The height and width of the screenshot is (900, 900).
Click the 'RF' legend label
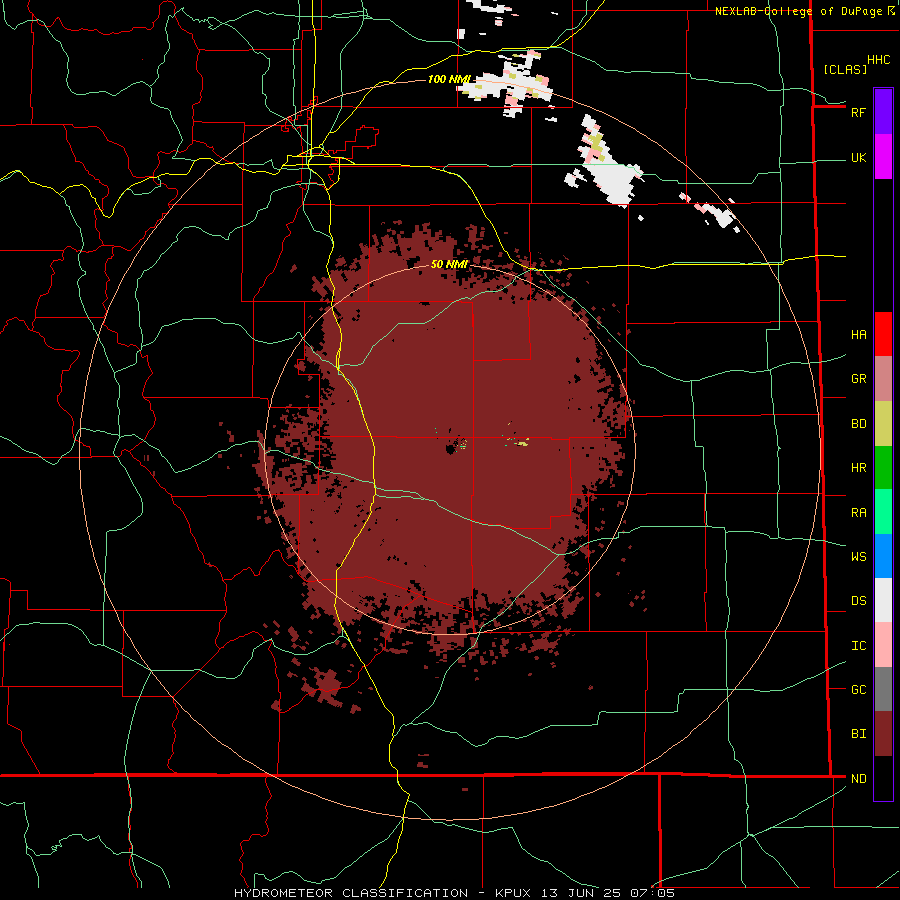pos(858,112)
